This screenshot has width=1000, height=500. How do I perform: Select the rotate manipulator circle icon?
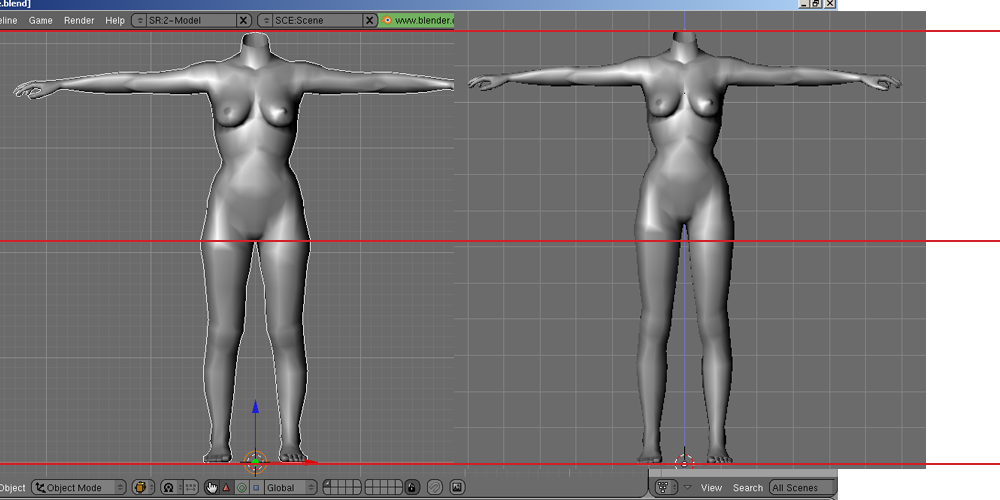[x=241, y=487]
